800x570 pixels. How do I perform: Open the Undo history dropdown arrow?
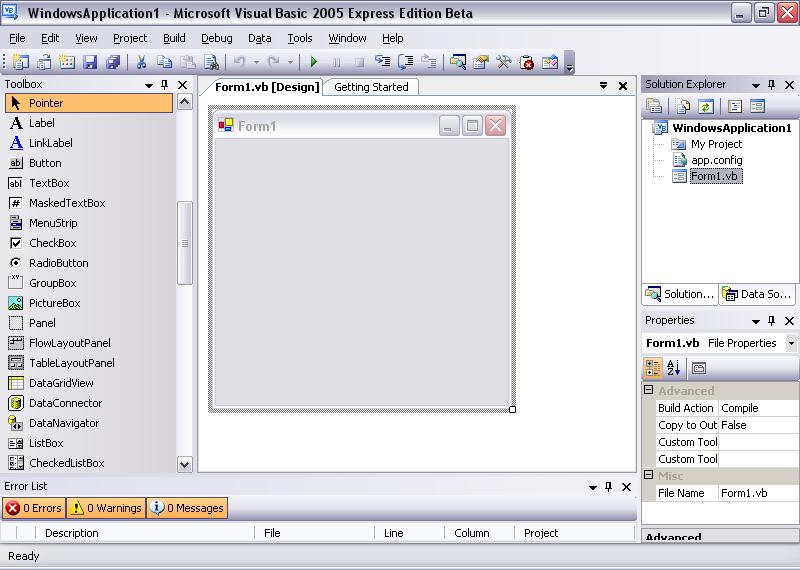(x=256, y=62)
